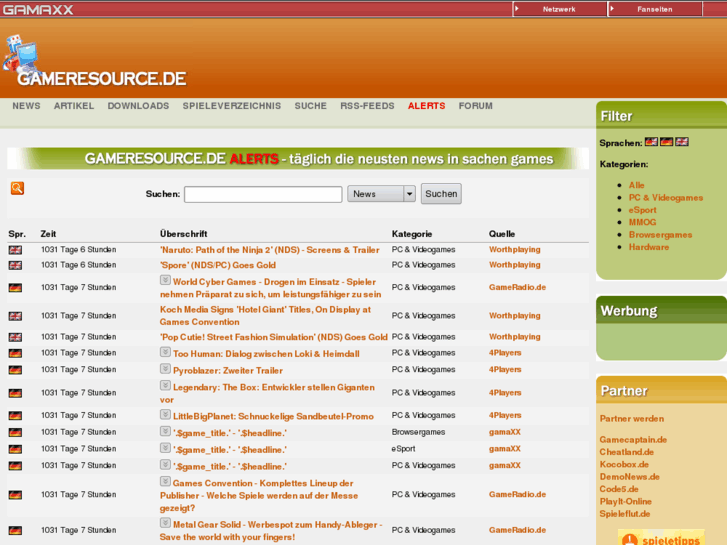The image size is (727, 545).
Task: Click the German flag in the Too Human row
Action: [x=15, y=353]
